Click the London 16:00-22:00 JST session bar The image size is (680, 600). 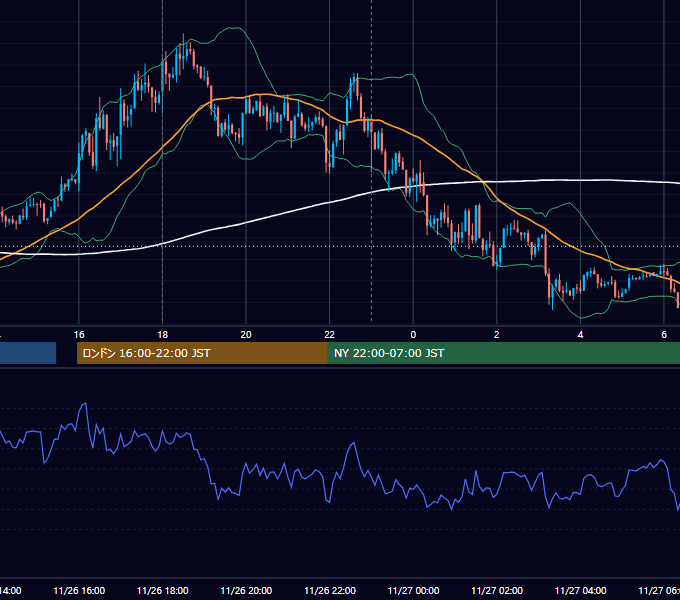(x=202, y=353)
